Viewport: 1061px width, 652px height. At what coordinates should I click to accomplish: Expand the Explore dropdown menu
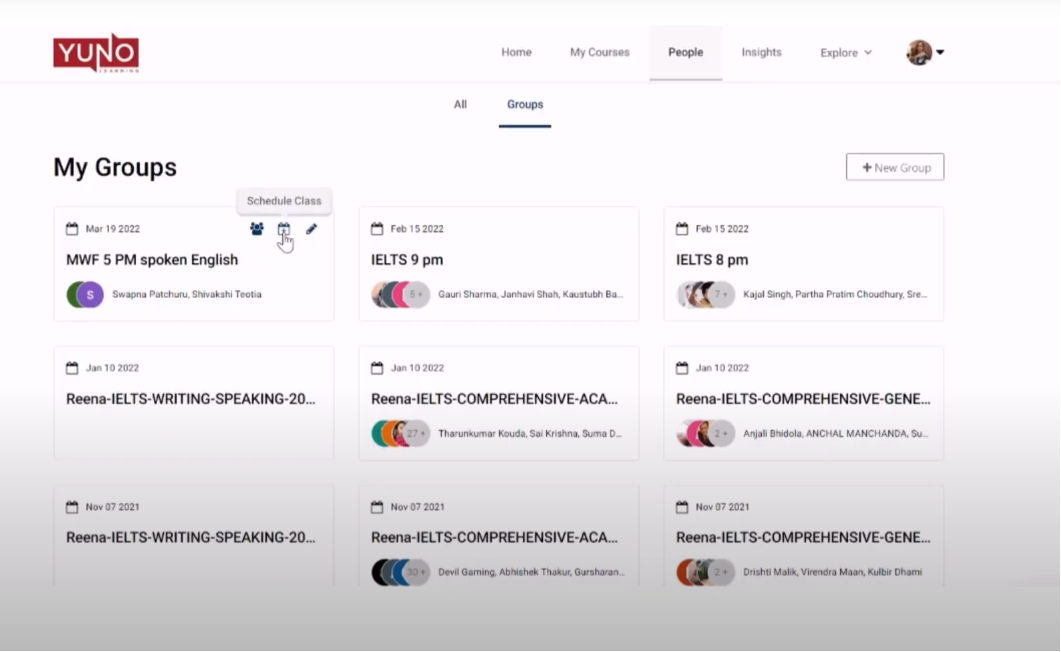(846, 53)
